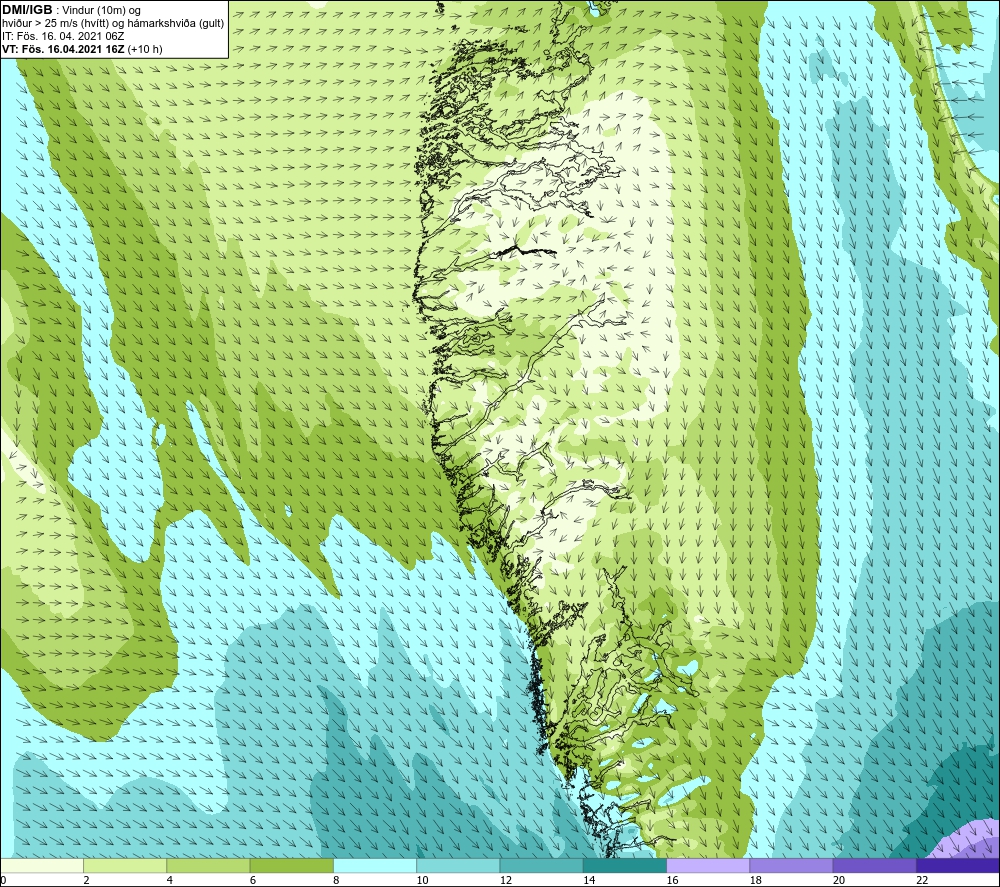Click the scale label '22'
1000x887 pixels.
click(922, 881)
